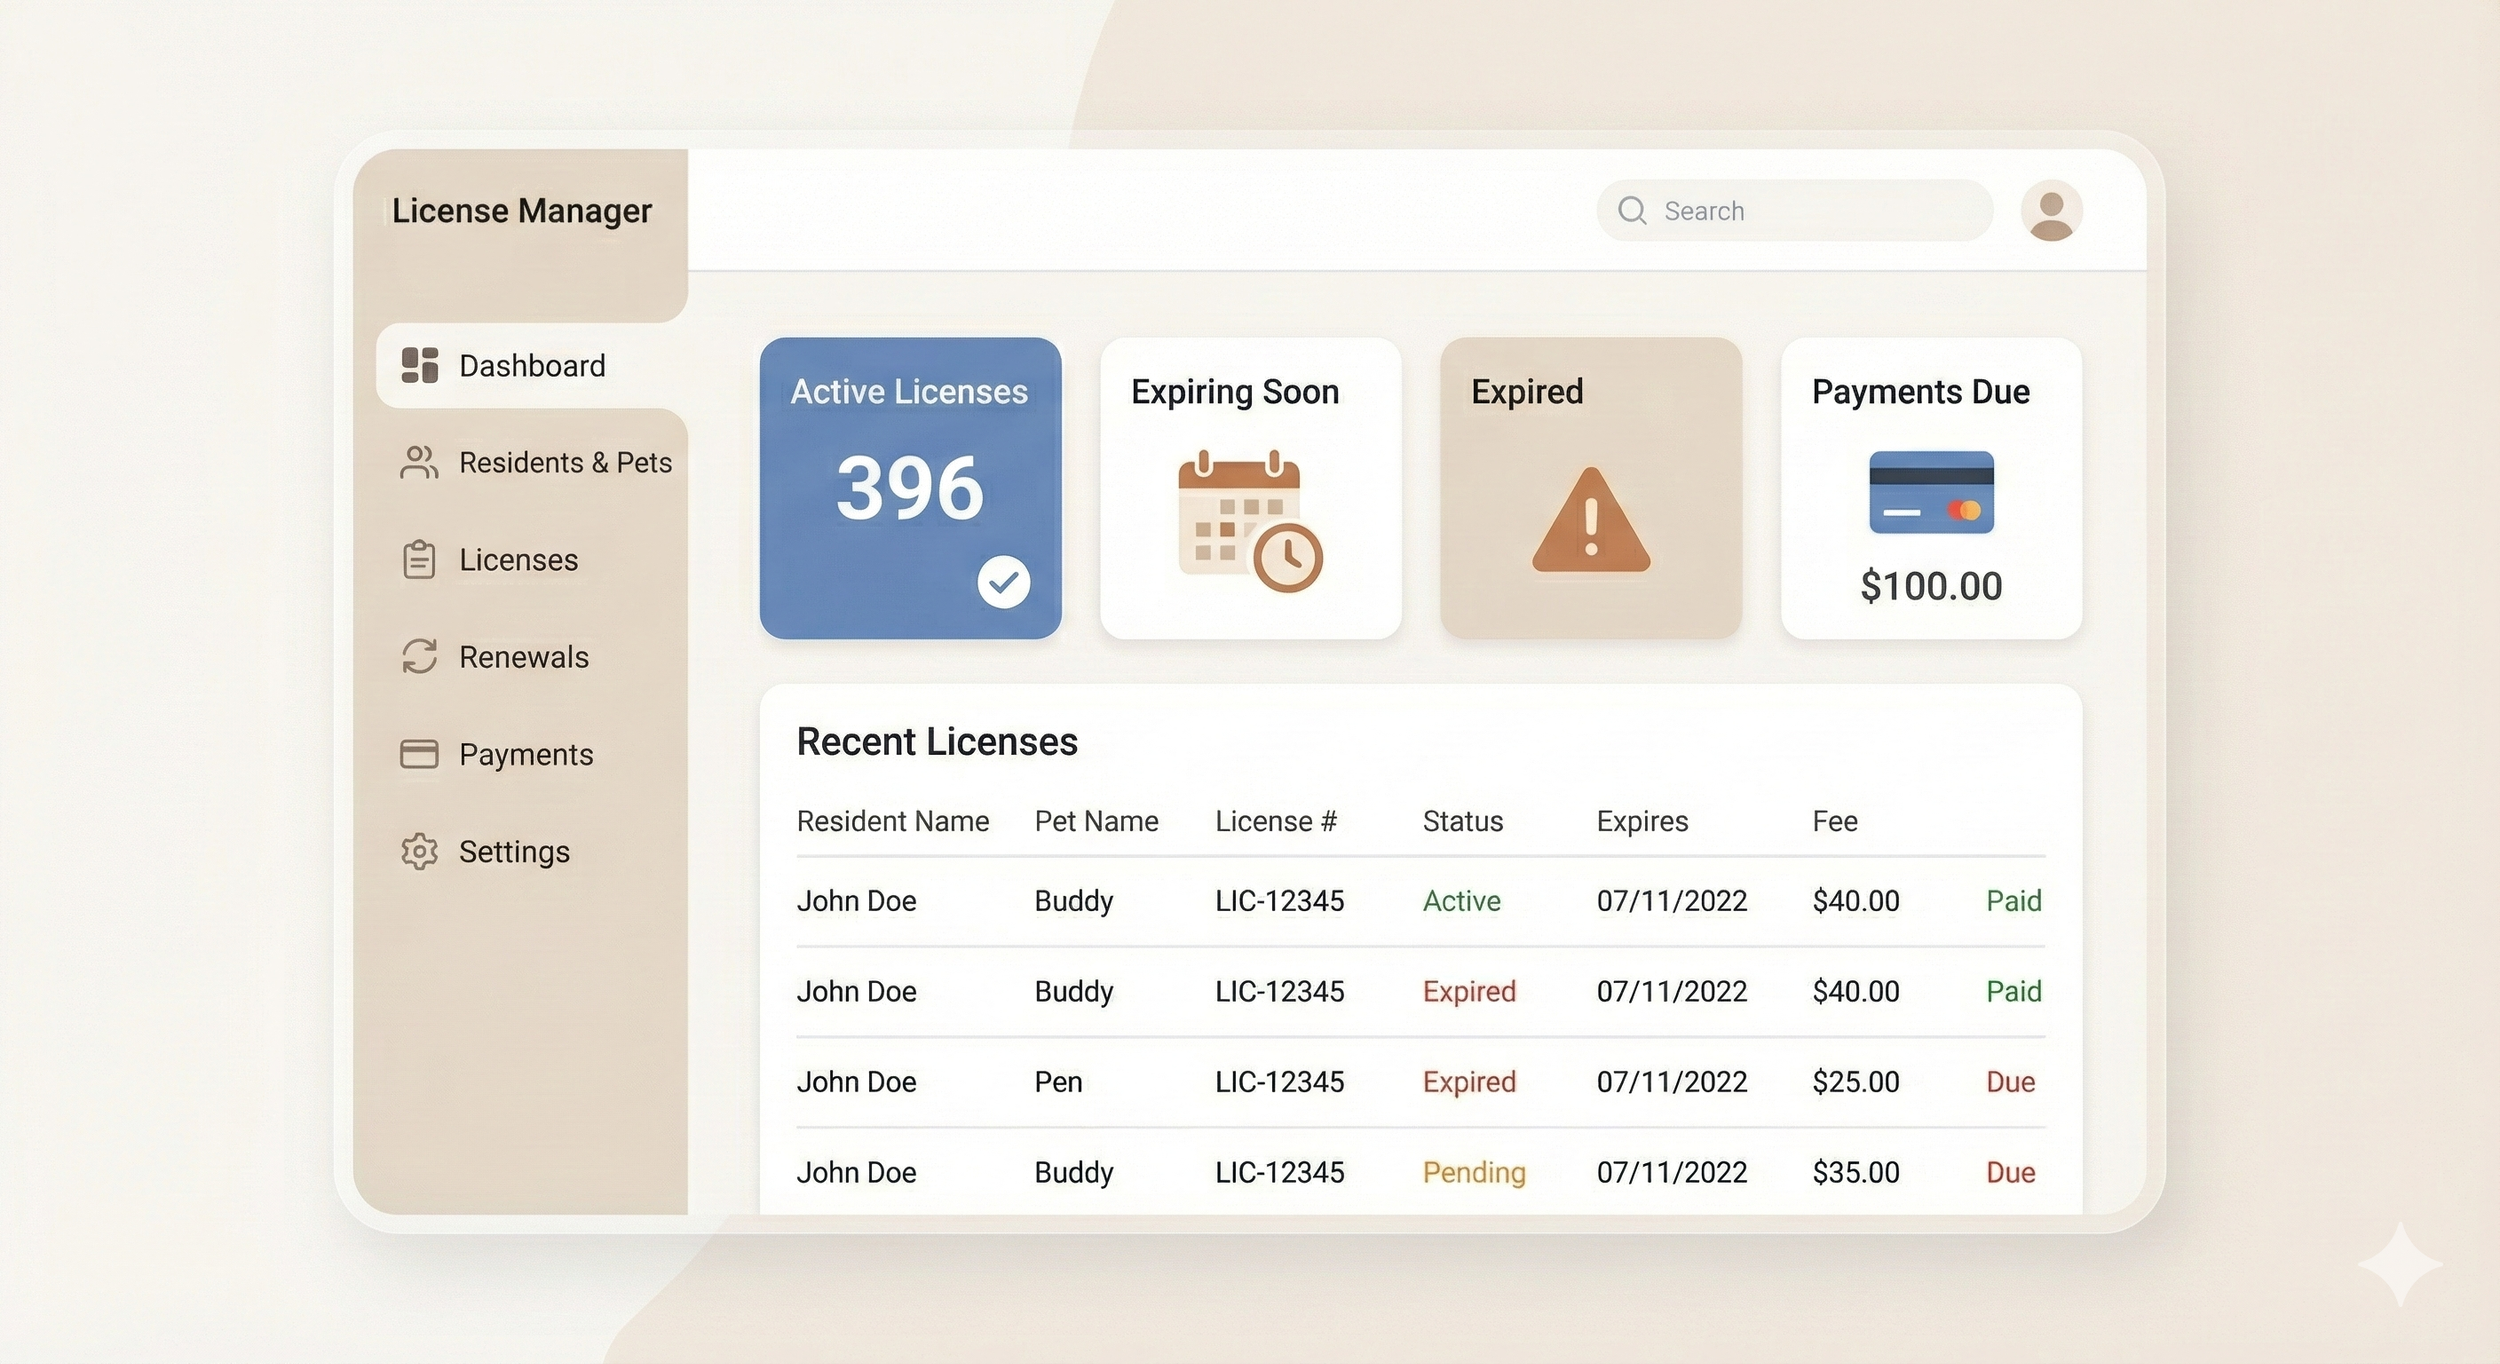The image size is (2500, 1364).
Task: Click the Pending status in last row
Action: coord(1474,1172)
